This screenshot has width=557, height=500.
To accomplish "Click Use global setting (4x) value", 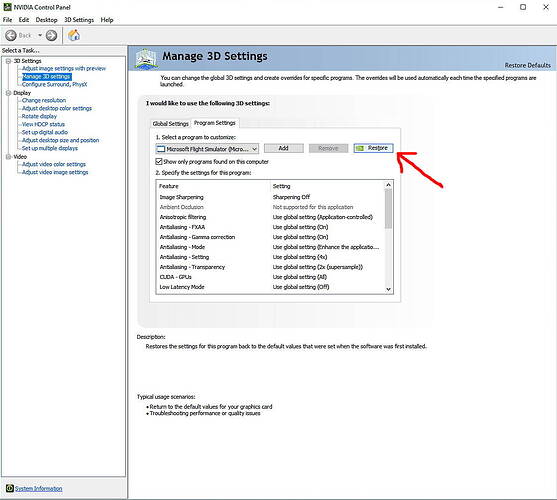I will point(300,257).
